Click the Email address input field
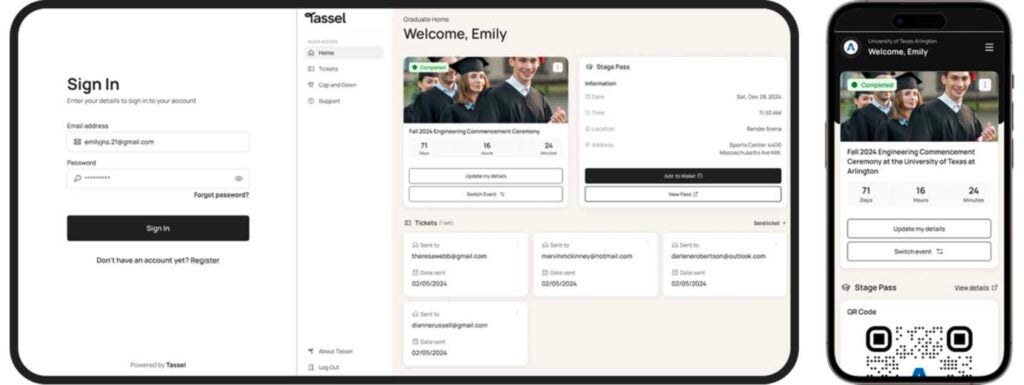 158,142
